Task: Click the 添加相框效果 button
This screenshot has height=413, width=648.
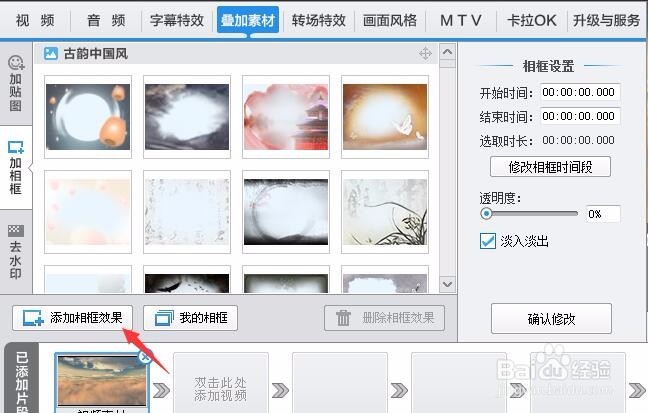Action: click(73, 318)
